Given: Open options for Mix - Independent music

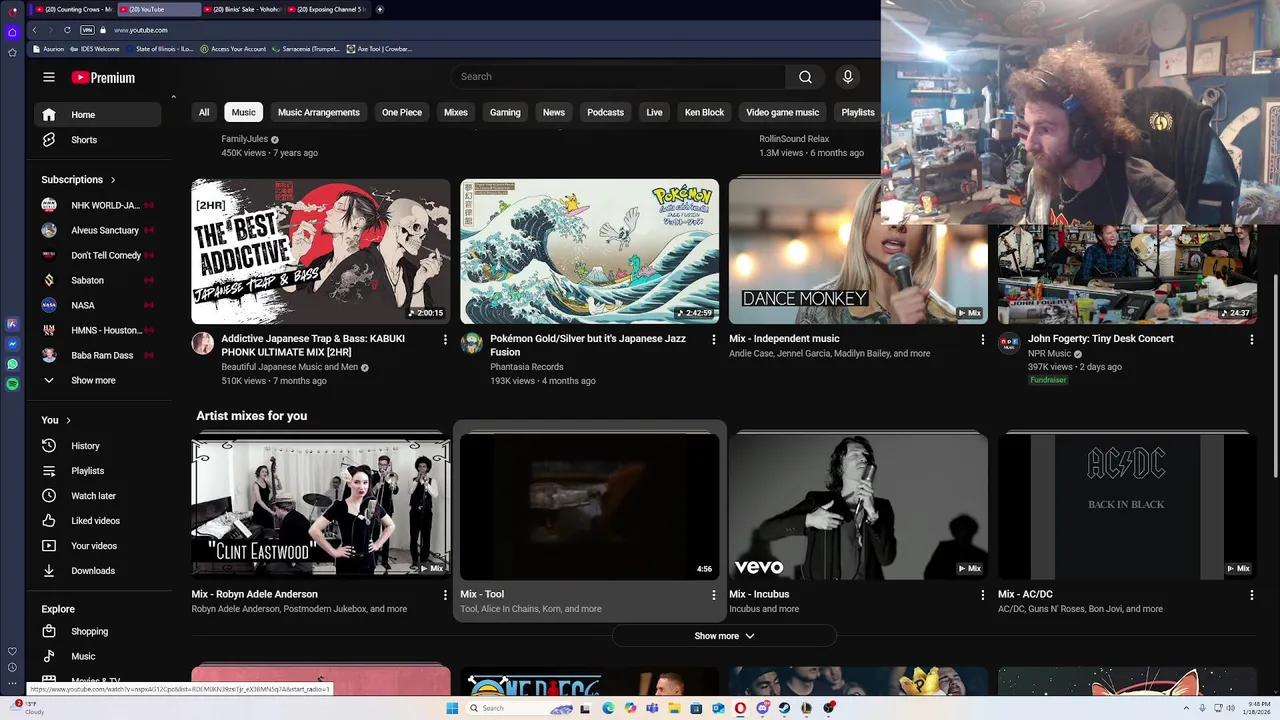Looking at the screenshot, I should [983, 340].
